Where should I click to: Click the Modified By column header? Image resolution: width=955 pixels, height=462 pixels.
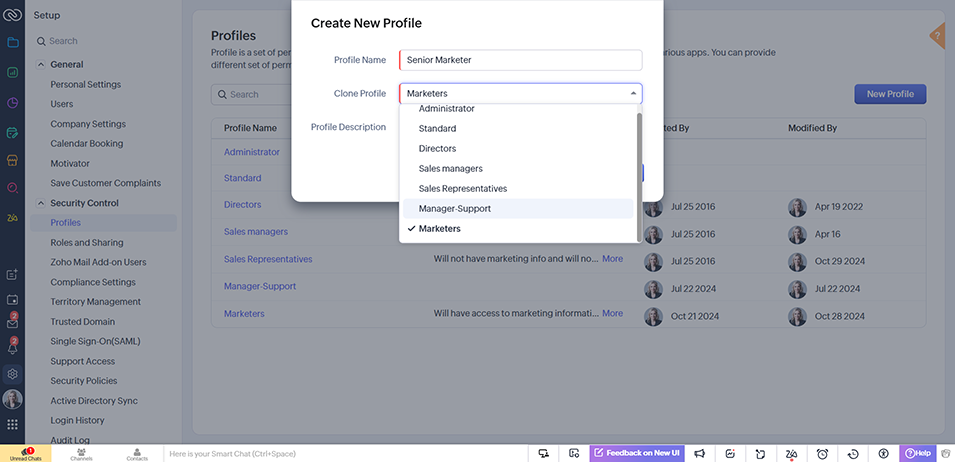pos(812,128)
